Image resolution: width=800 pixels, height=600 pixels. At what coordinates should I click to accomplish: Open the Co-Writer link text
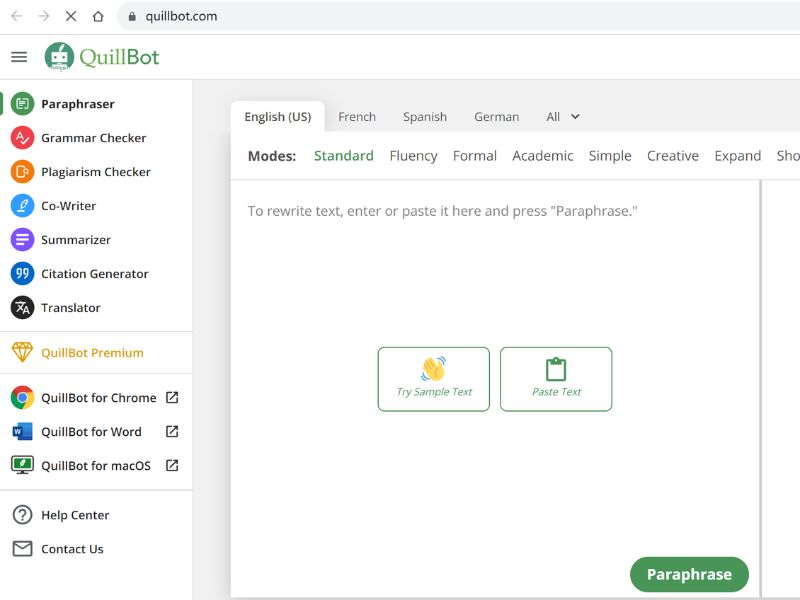[68, 206]
